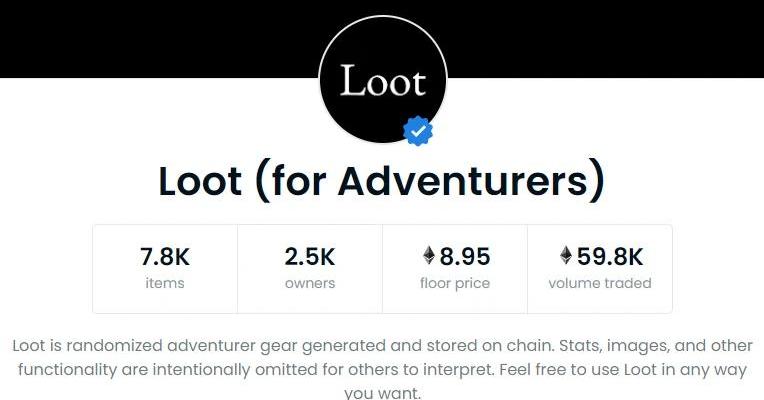Screen dimensions: 764x400
Task: Click the word "Loot" in the heading
Action: tap(200, 181)
